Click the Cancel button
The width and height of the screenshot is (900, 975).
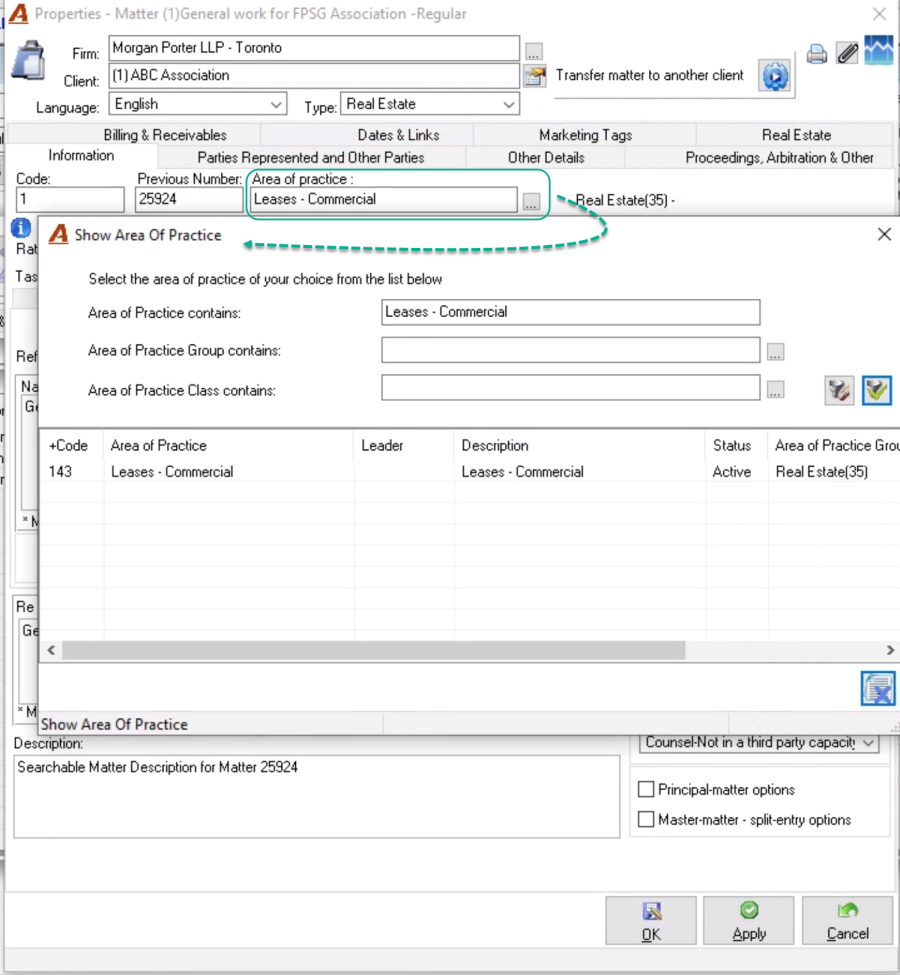coord(847,921)
